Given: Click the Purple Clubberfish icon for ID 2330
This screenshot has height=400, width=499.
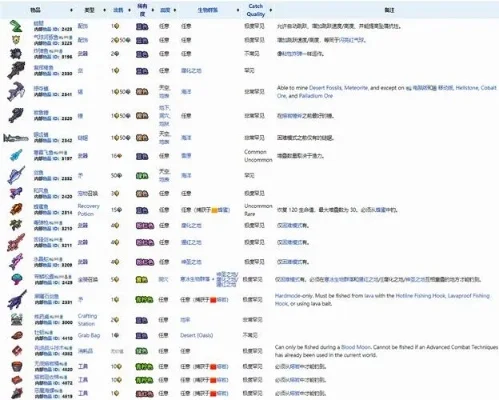Looking at the screenshot, I should (x=16, y=70).
